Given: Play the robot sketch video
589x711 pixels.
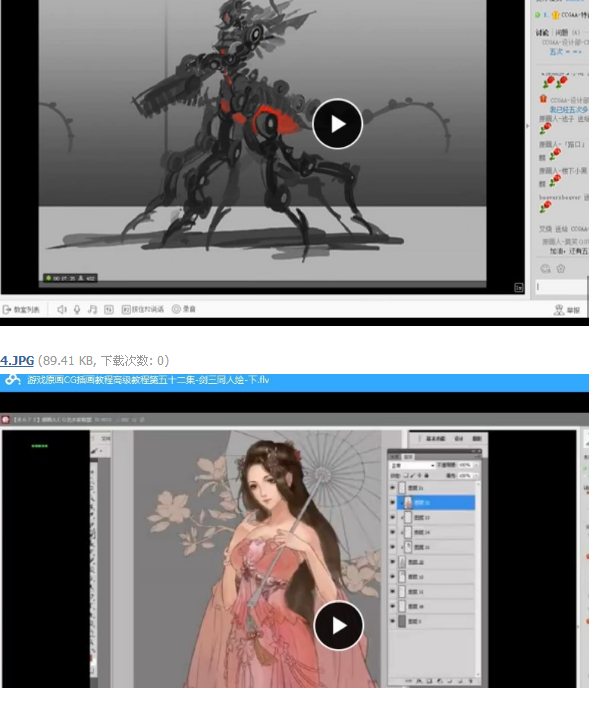Looking at the screenshot, I should point(337,124).
